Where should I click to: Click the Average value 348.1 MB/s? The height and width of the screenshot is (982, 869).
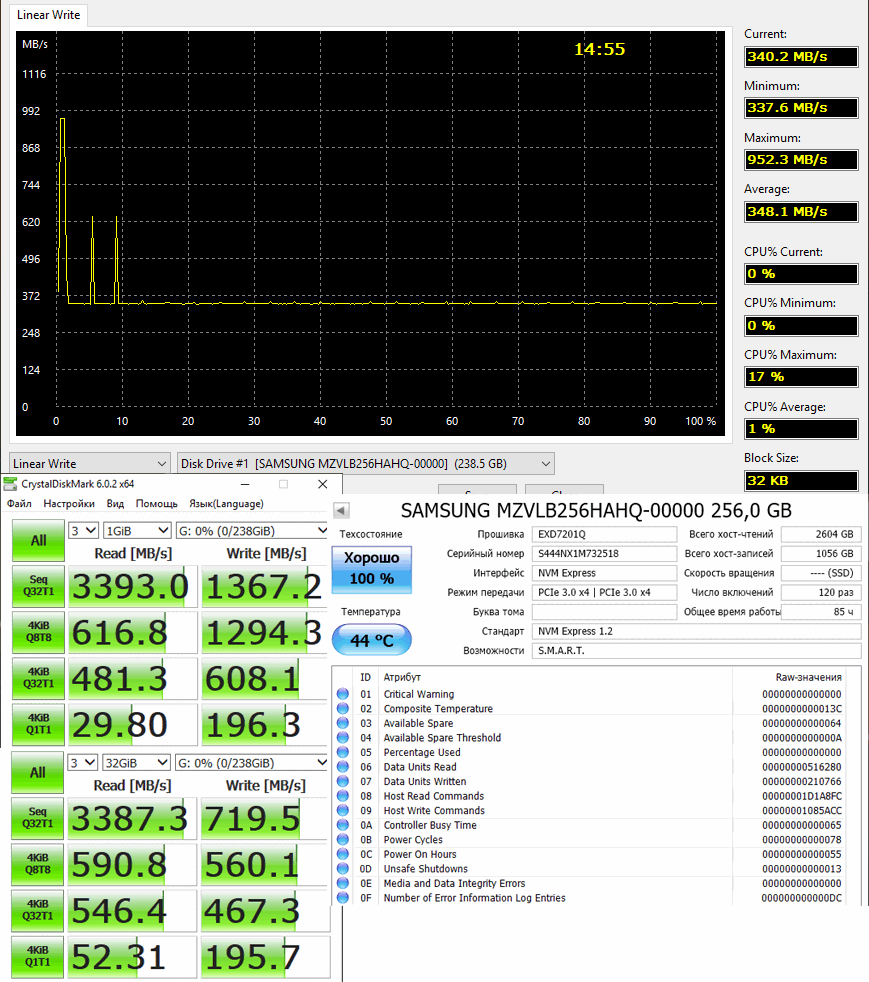801,212
